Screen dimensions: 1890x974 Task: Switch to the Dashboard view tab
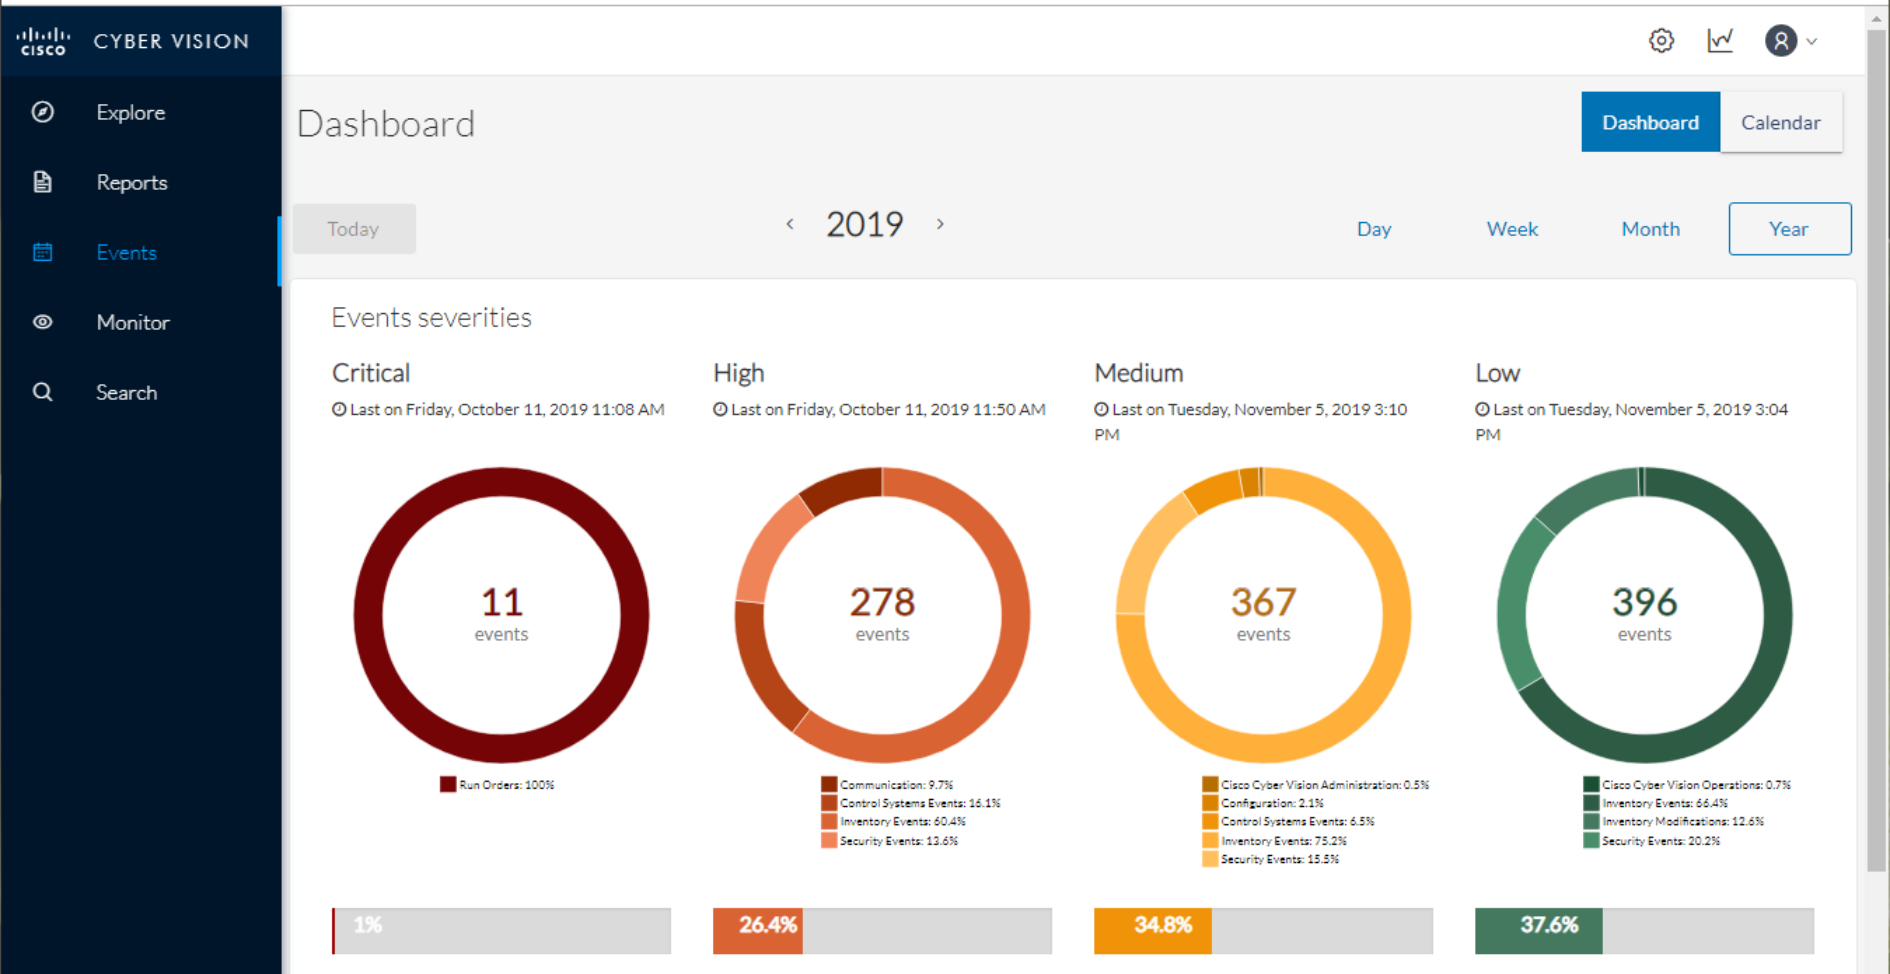coord(1650,122)
